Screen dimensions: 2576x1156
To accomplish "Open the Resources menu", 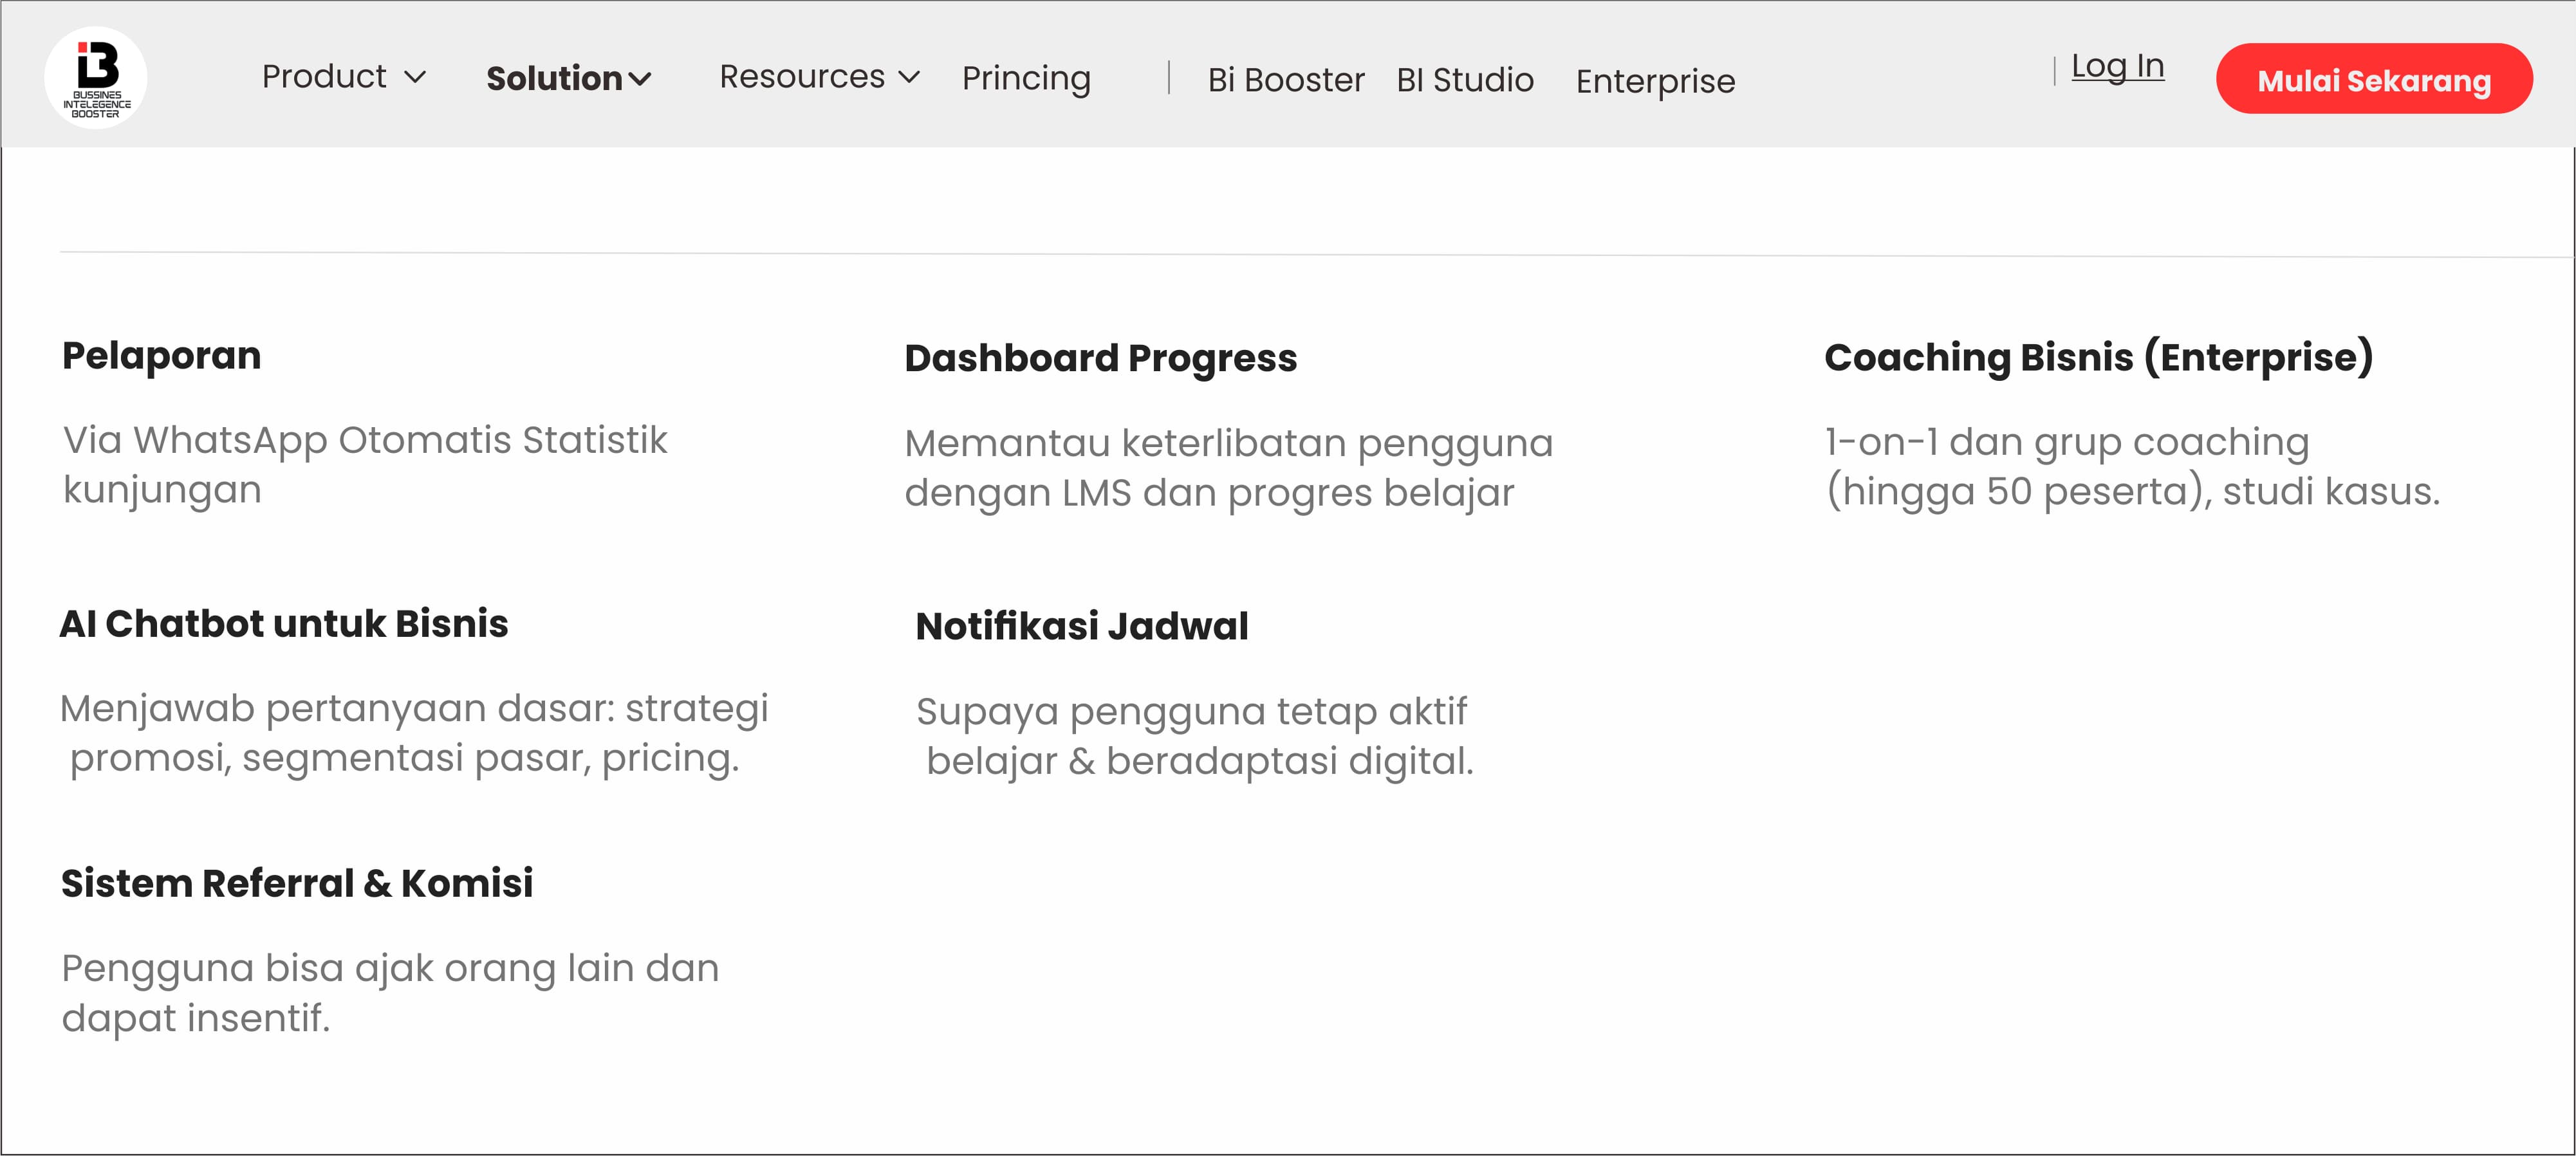I will 802,77.
